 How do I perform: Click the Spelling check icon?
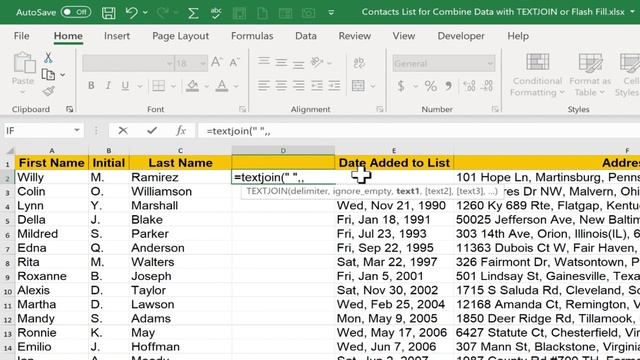[216, 13]
